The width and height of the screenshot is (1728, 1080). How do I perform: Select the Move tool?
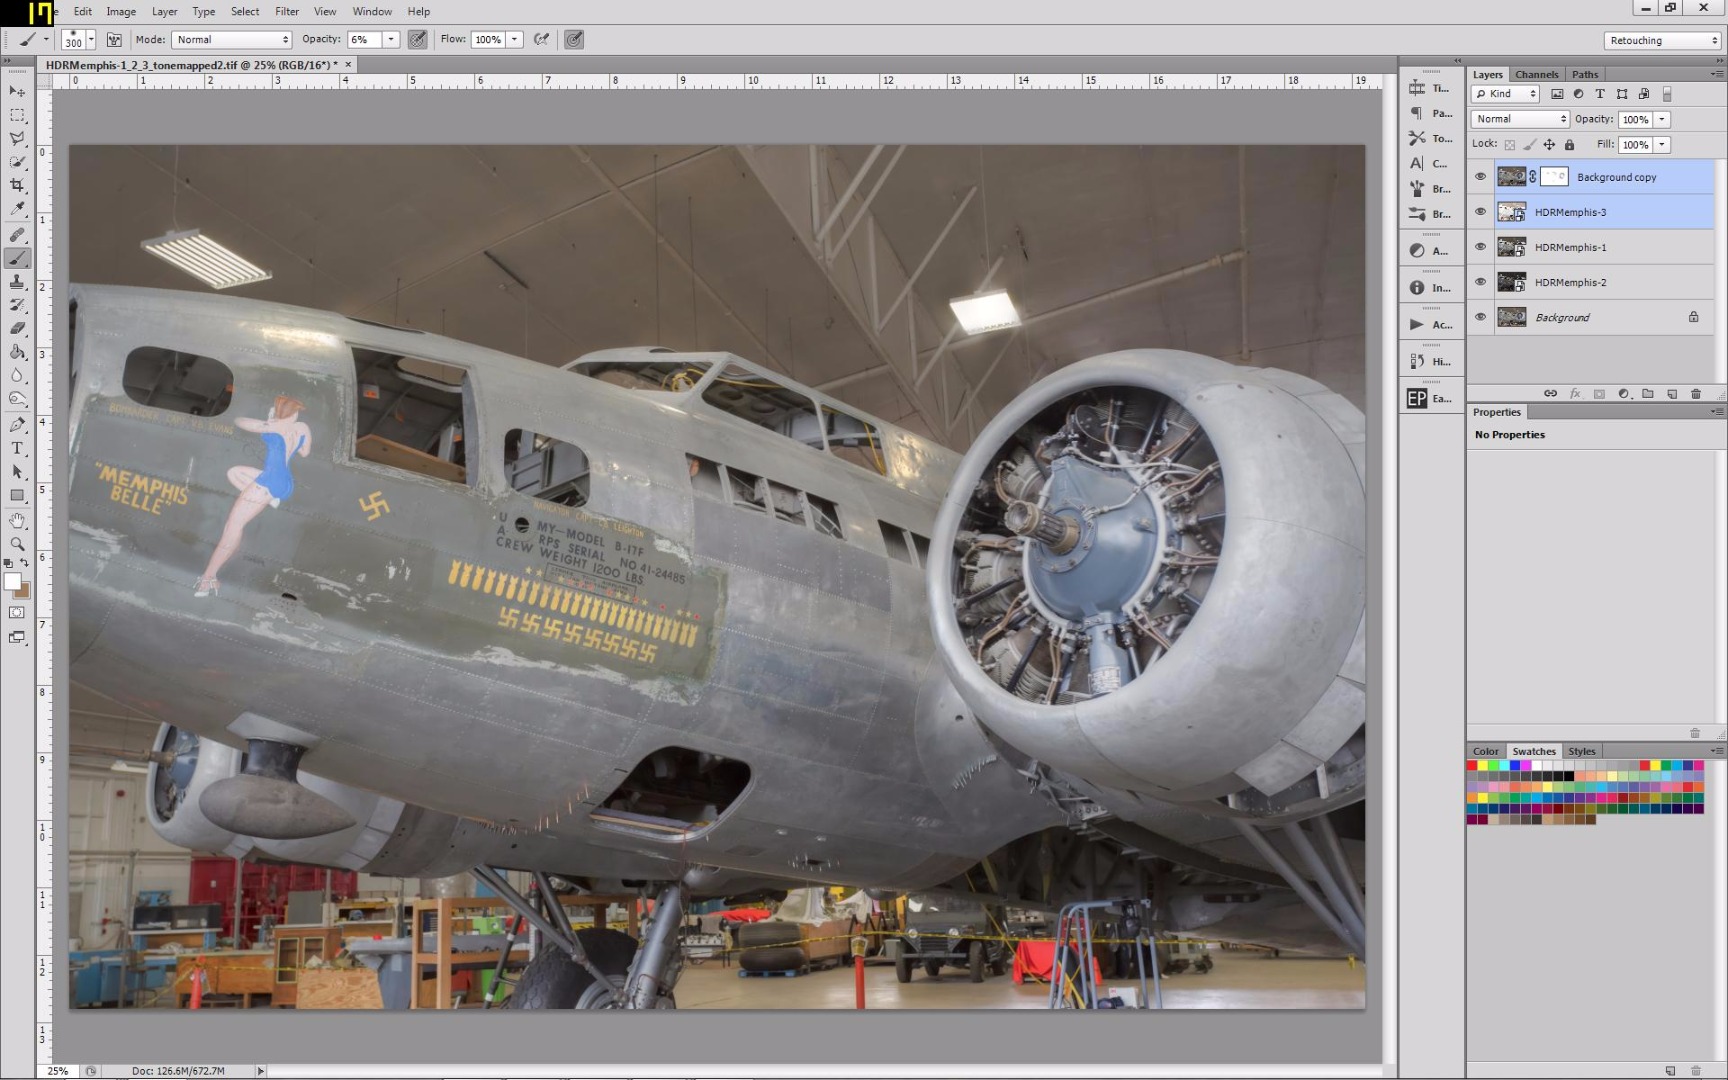point(17,91)
